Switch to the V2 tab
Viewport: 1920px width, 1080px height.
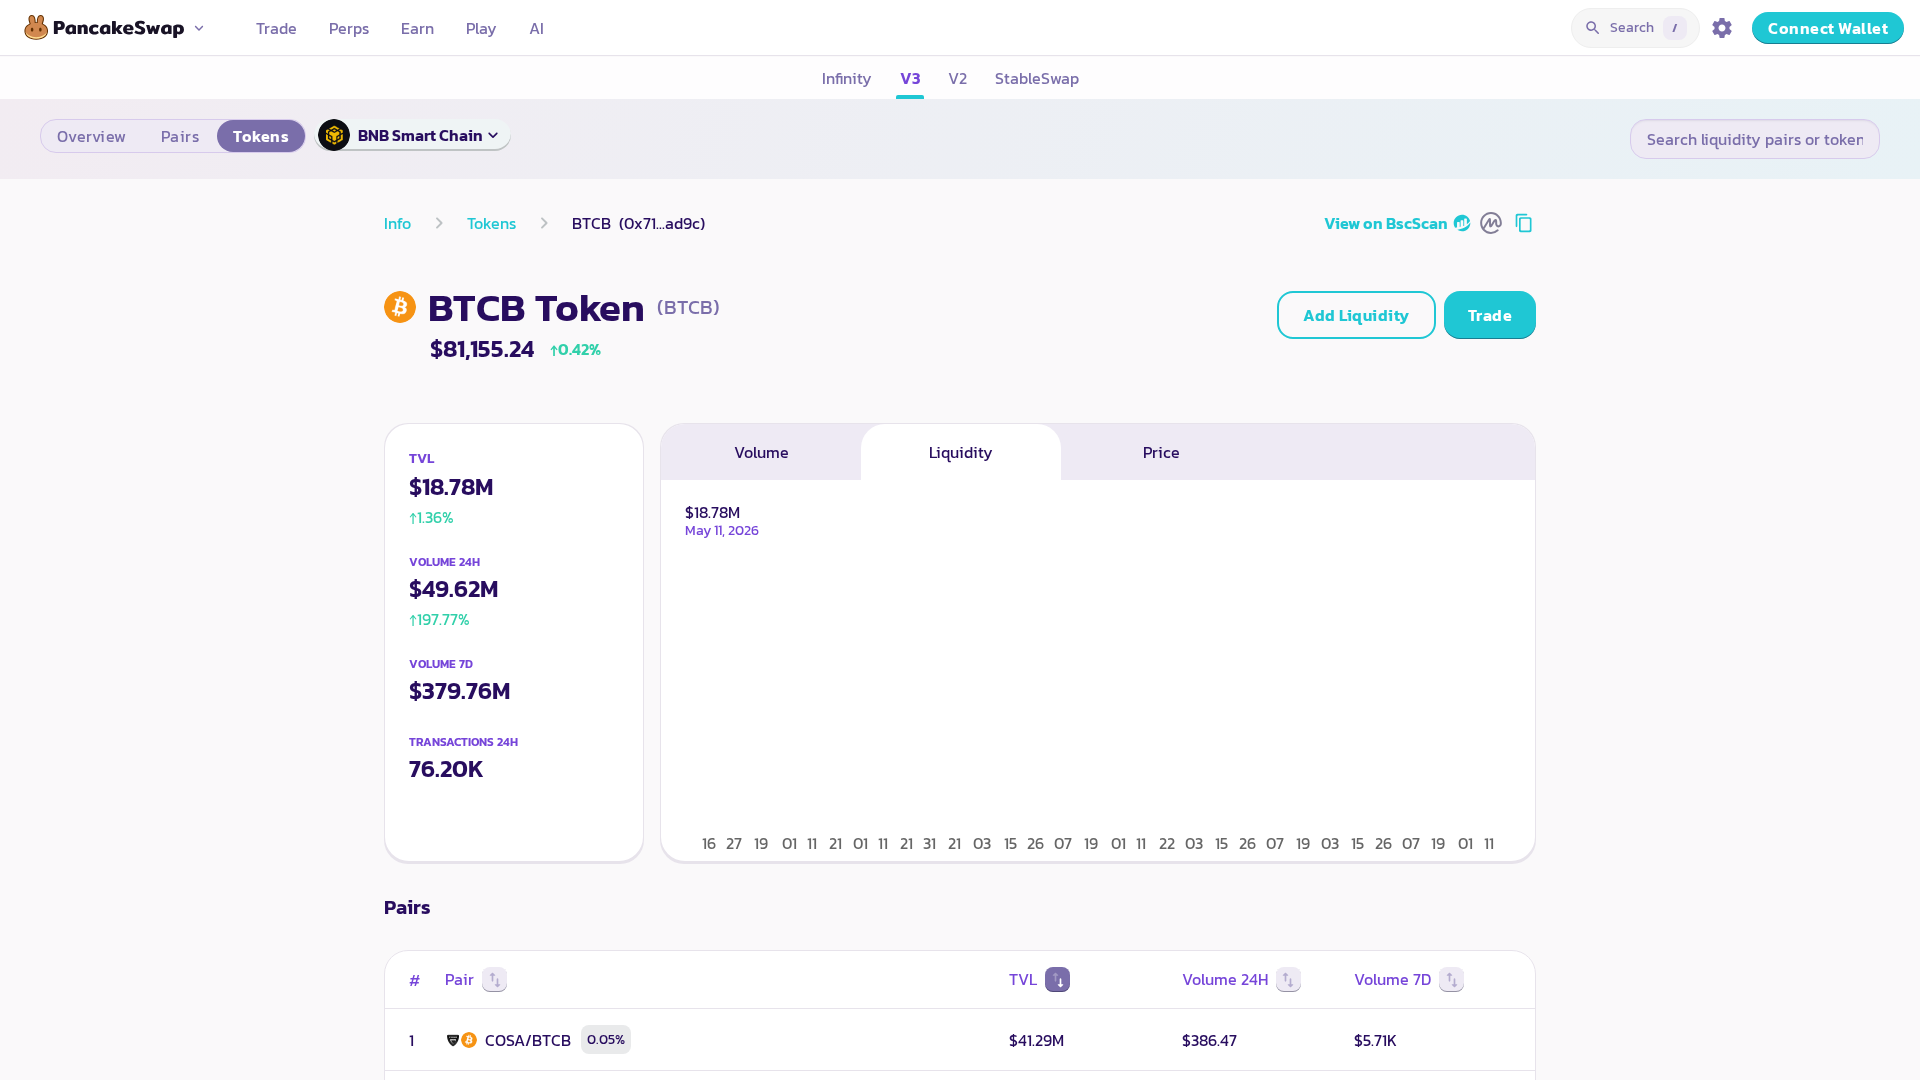point(958,78)
